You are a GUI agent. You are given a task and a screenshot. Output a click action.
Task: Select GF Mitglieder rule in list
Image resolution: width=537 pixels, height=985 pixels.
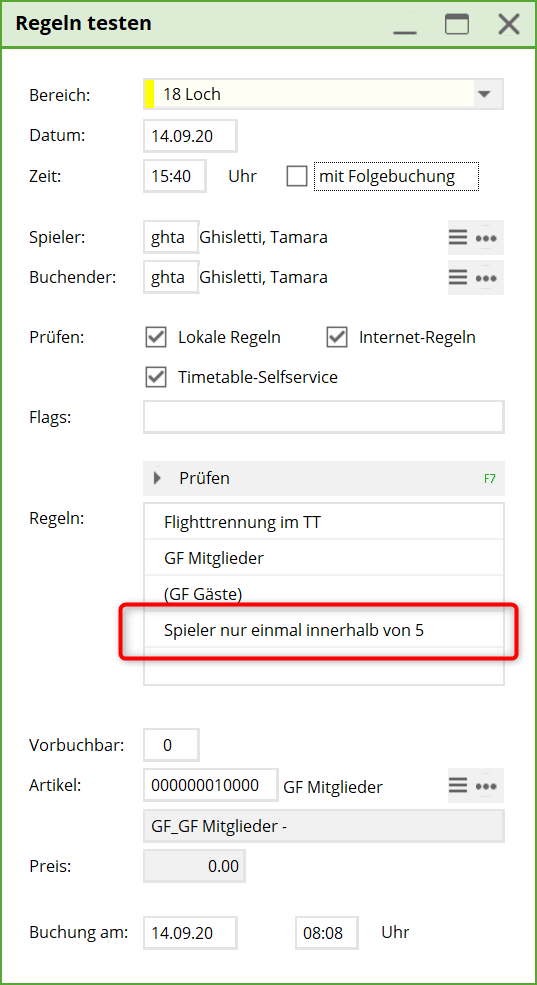[x=323, y=557]
